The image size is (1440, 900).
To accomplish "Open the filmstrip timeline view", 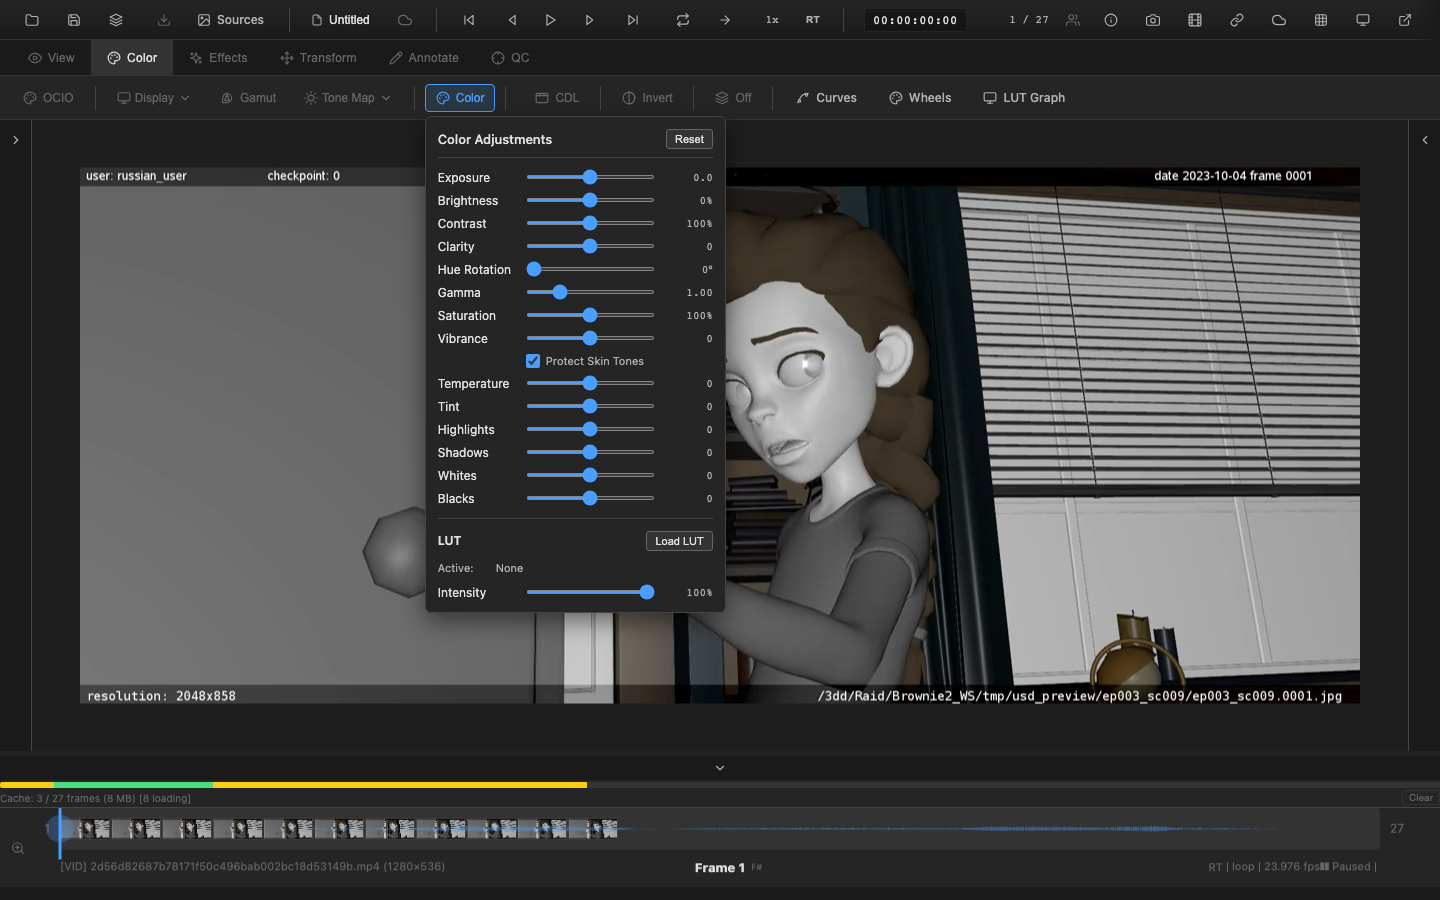I will click(x=1195, y=19).
